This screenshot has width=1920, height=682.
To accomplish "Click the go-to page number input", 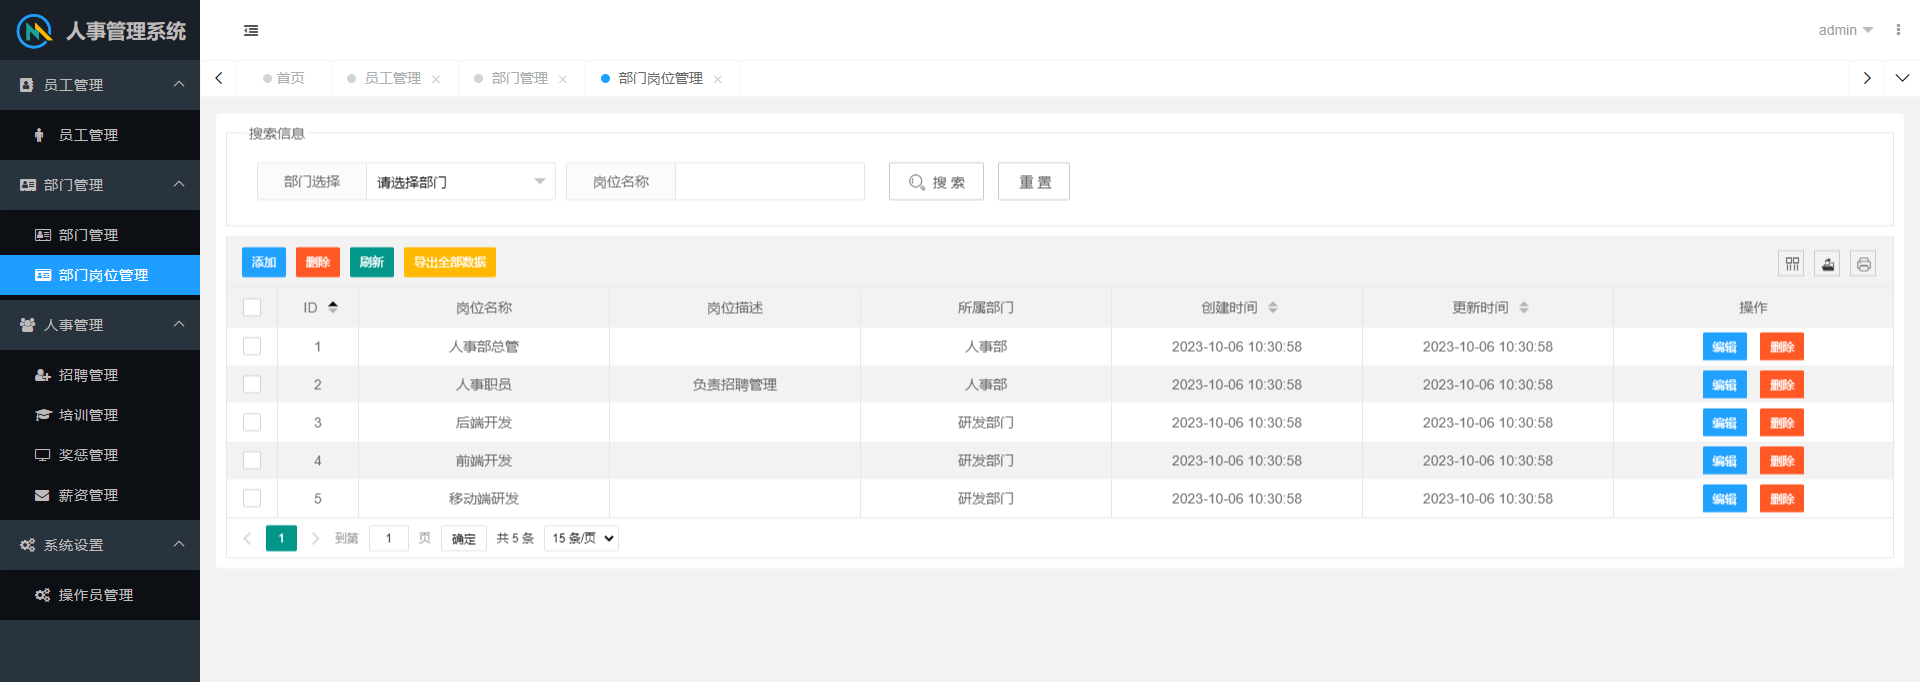I will click(x=389, y=538).
